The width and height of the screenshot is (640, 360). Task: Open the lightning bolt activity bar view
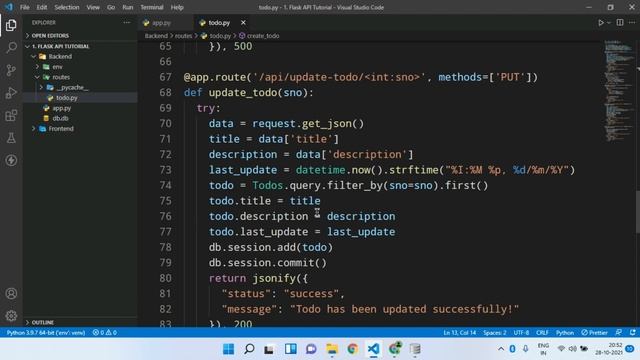pyautogui.click(x=11, y=160)
